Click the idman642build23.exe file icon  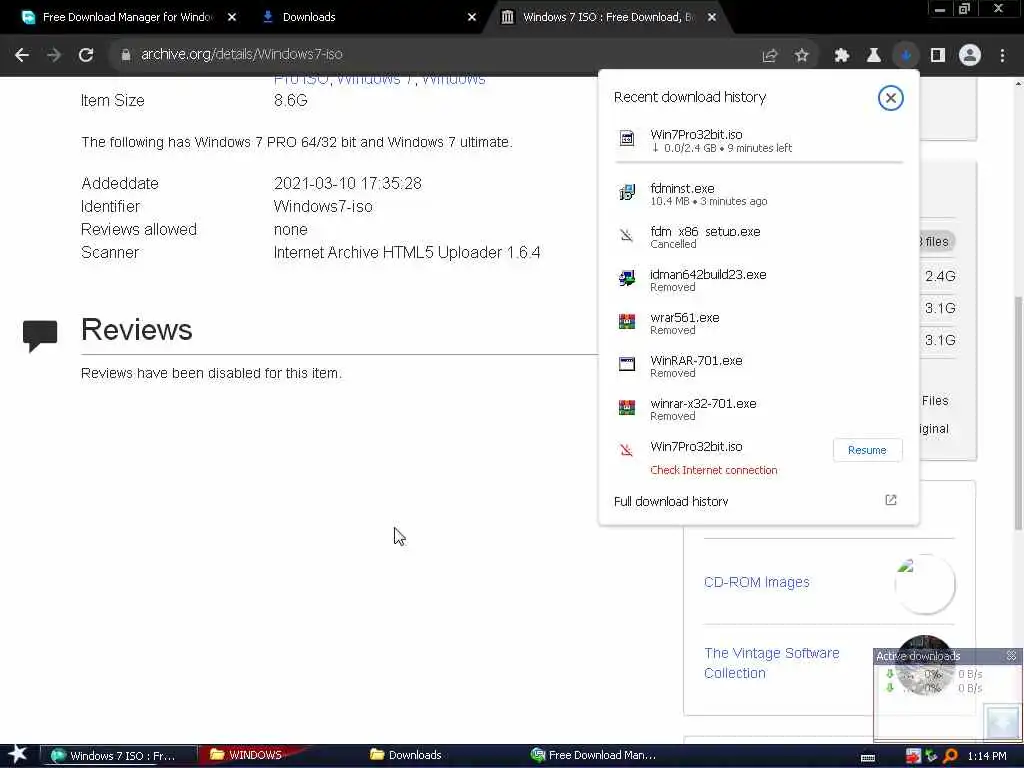627,278
